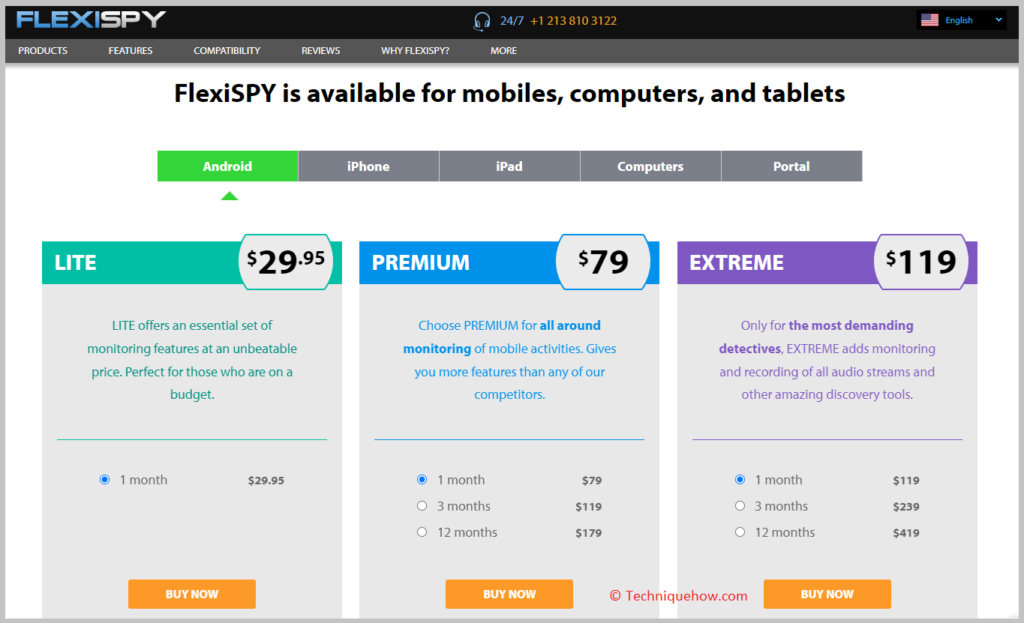1024x623 pixels.
Task: Select PREMIUM 12 months radio option
Action: coord(422,532)
